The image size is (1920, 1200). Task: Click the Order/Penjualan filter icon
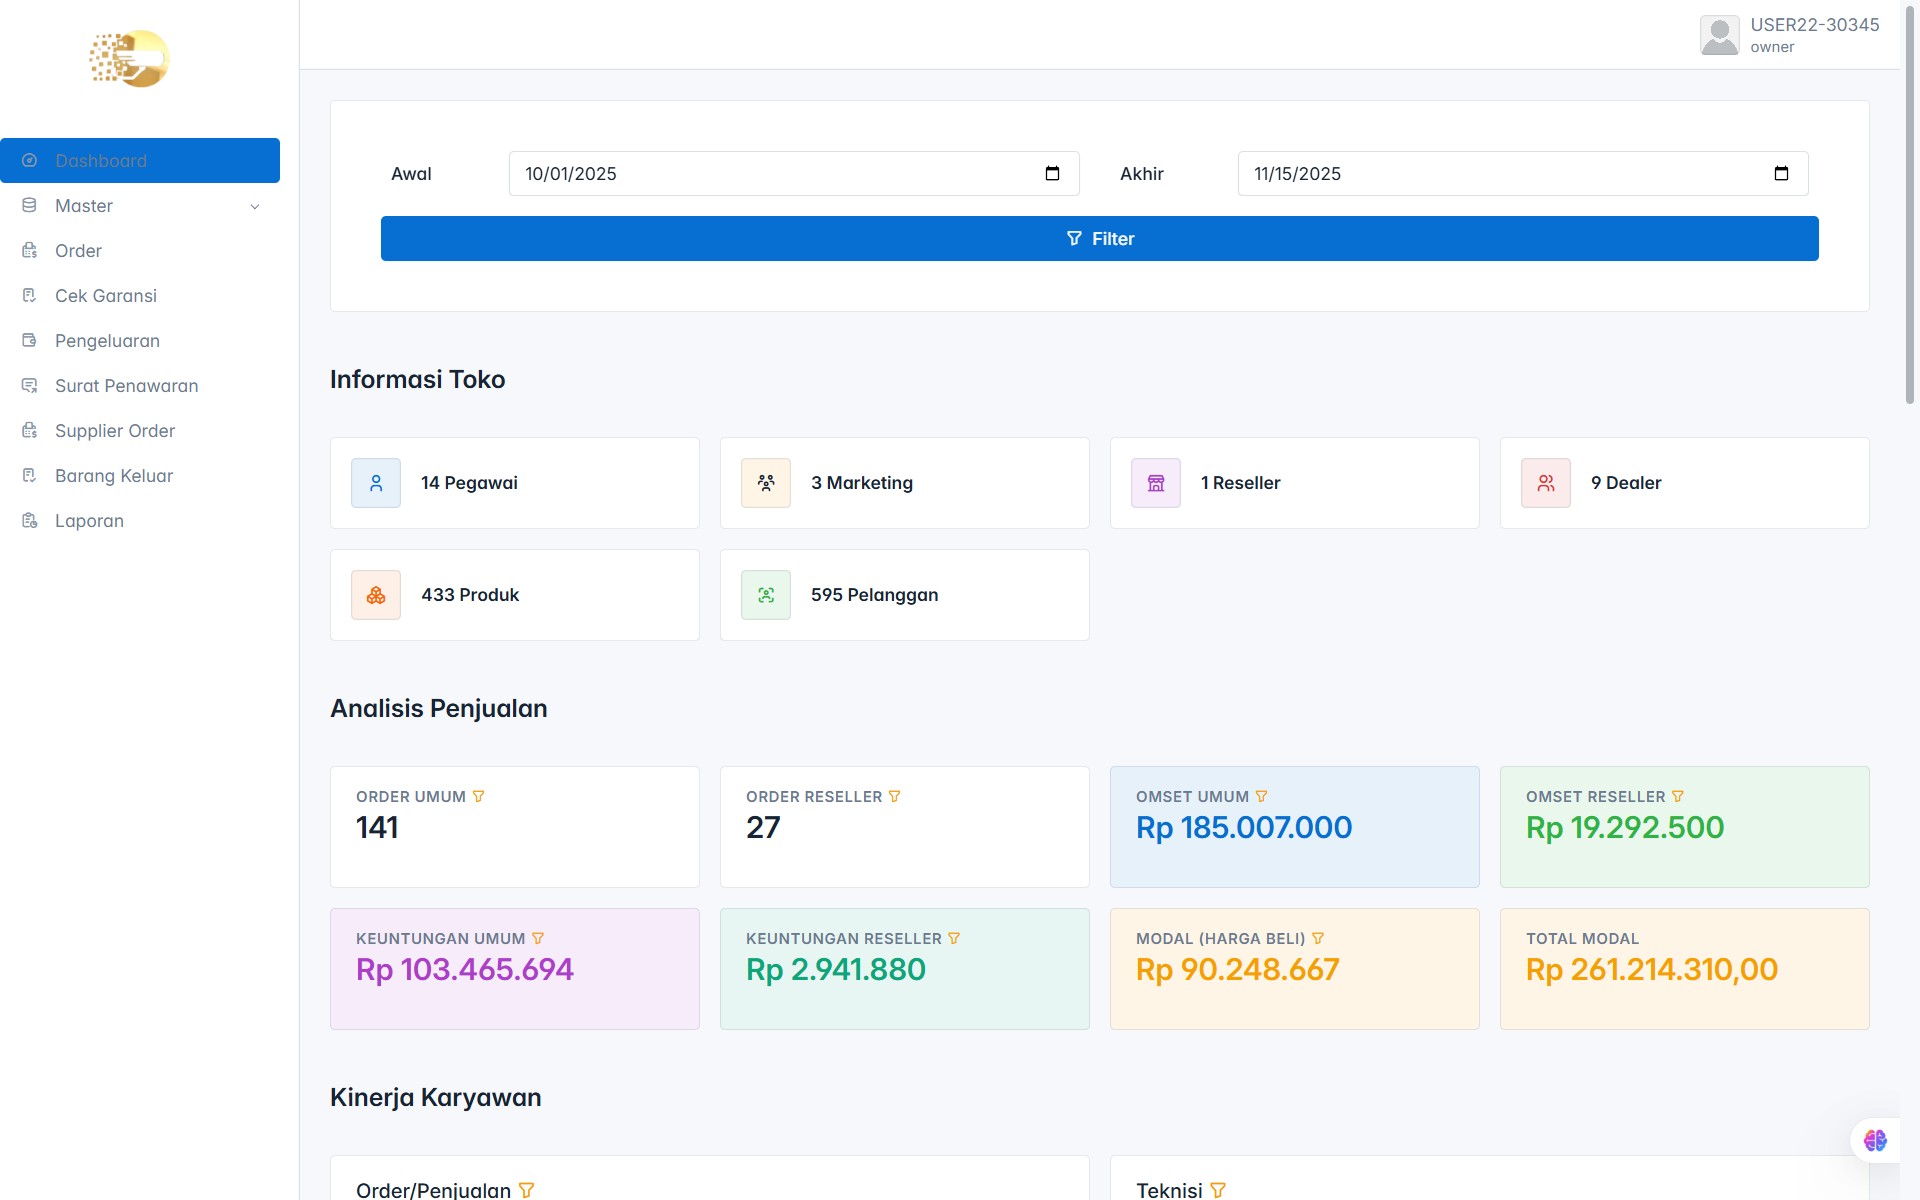(x=527, y=1190)
